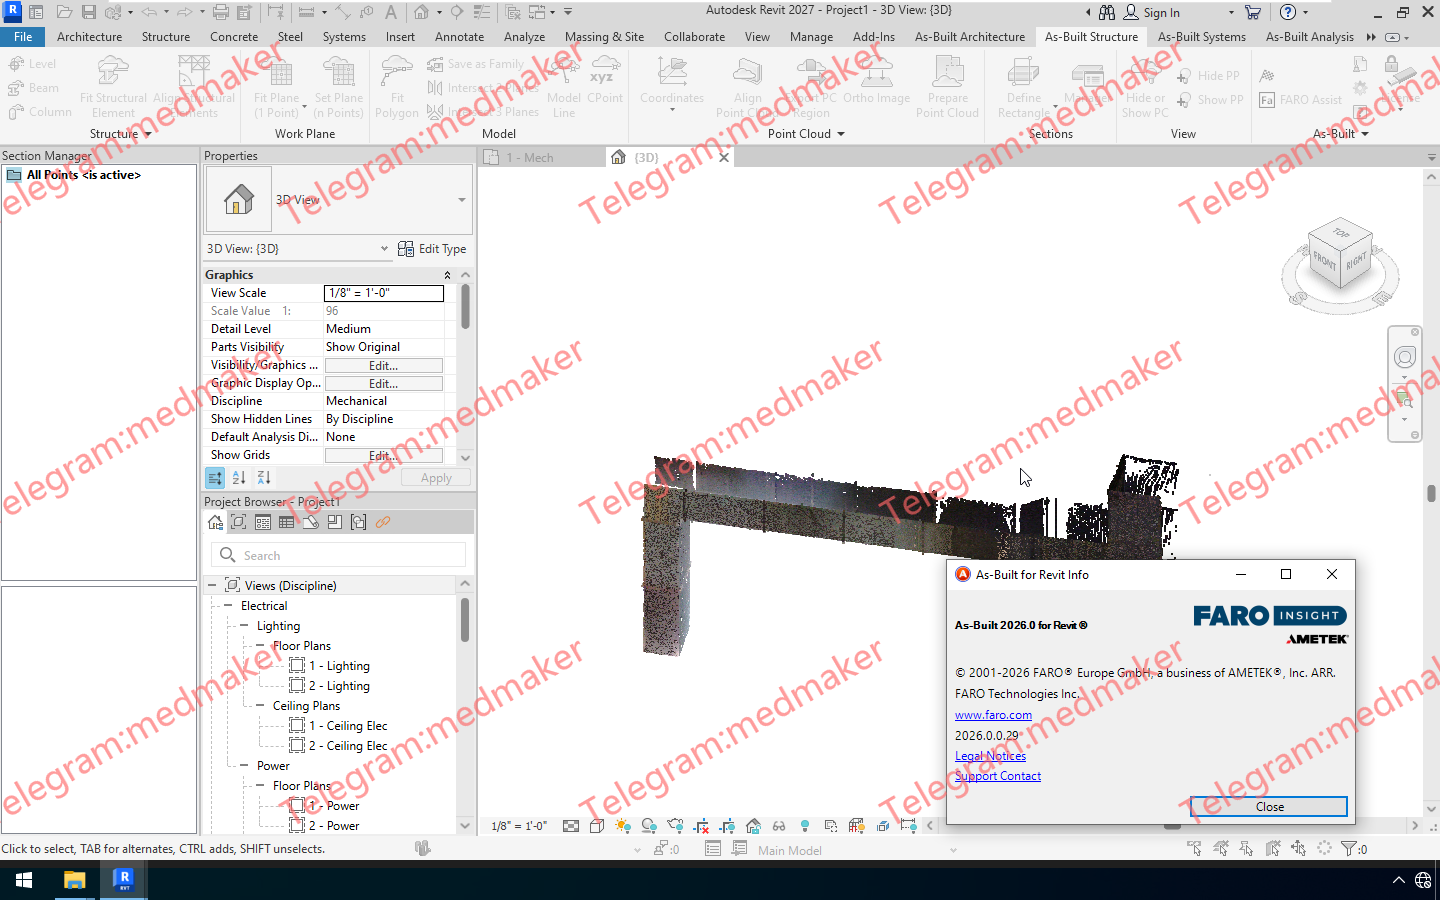Screen dimensions: 1440x900
Task: Collapse the Power tree node
Action: 244,766
